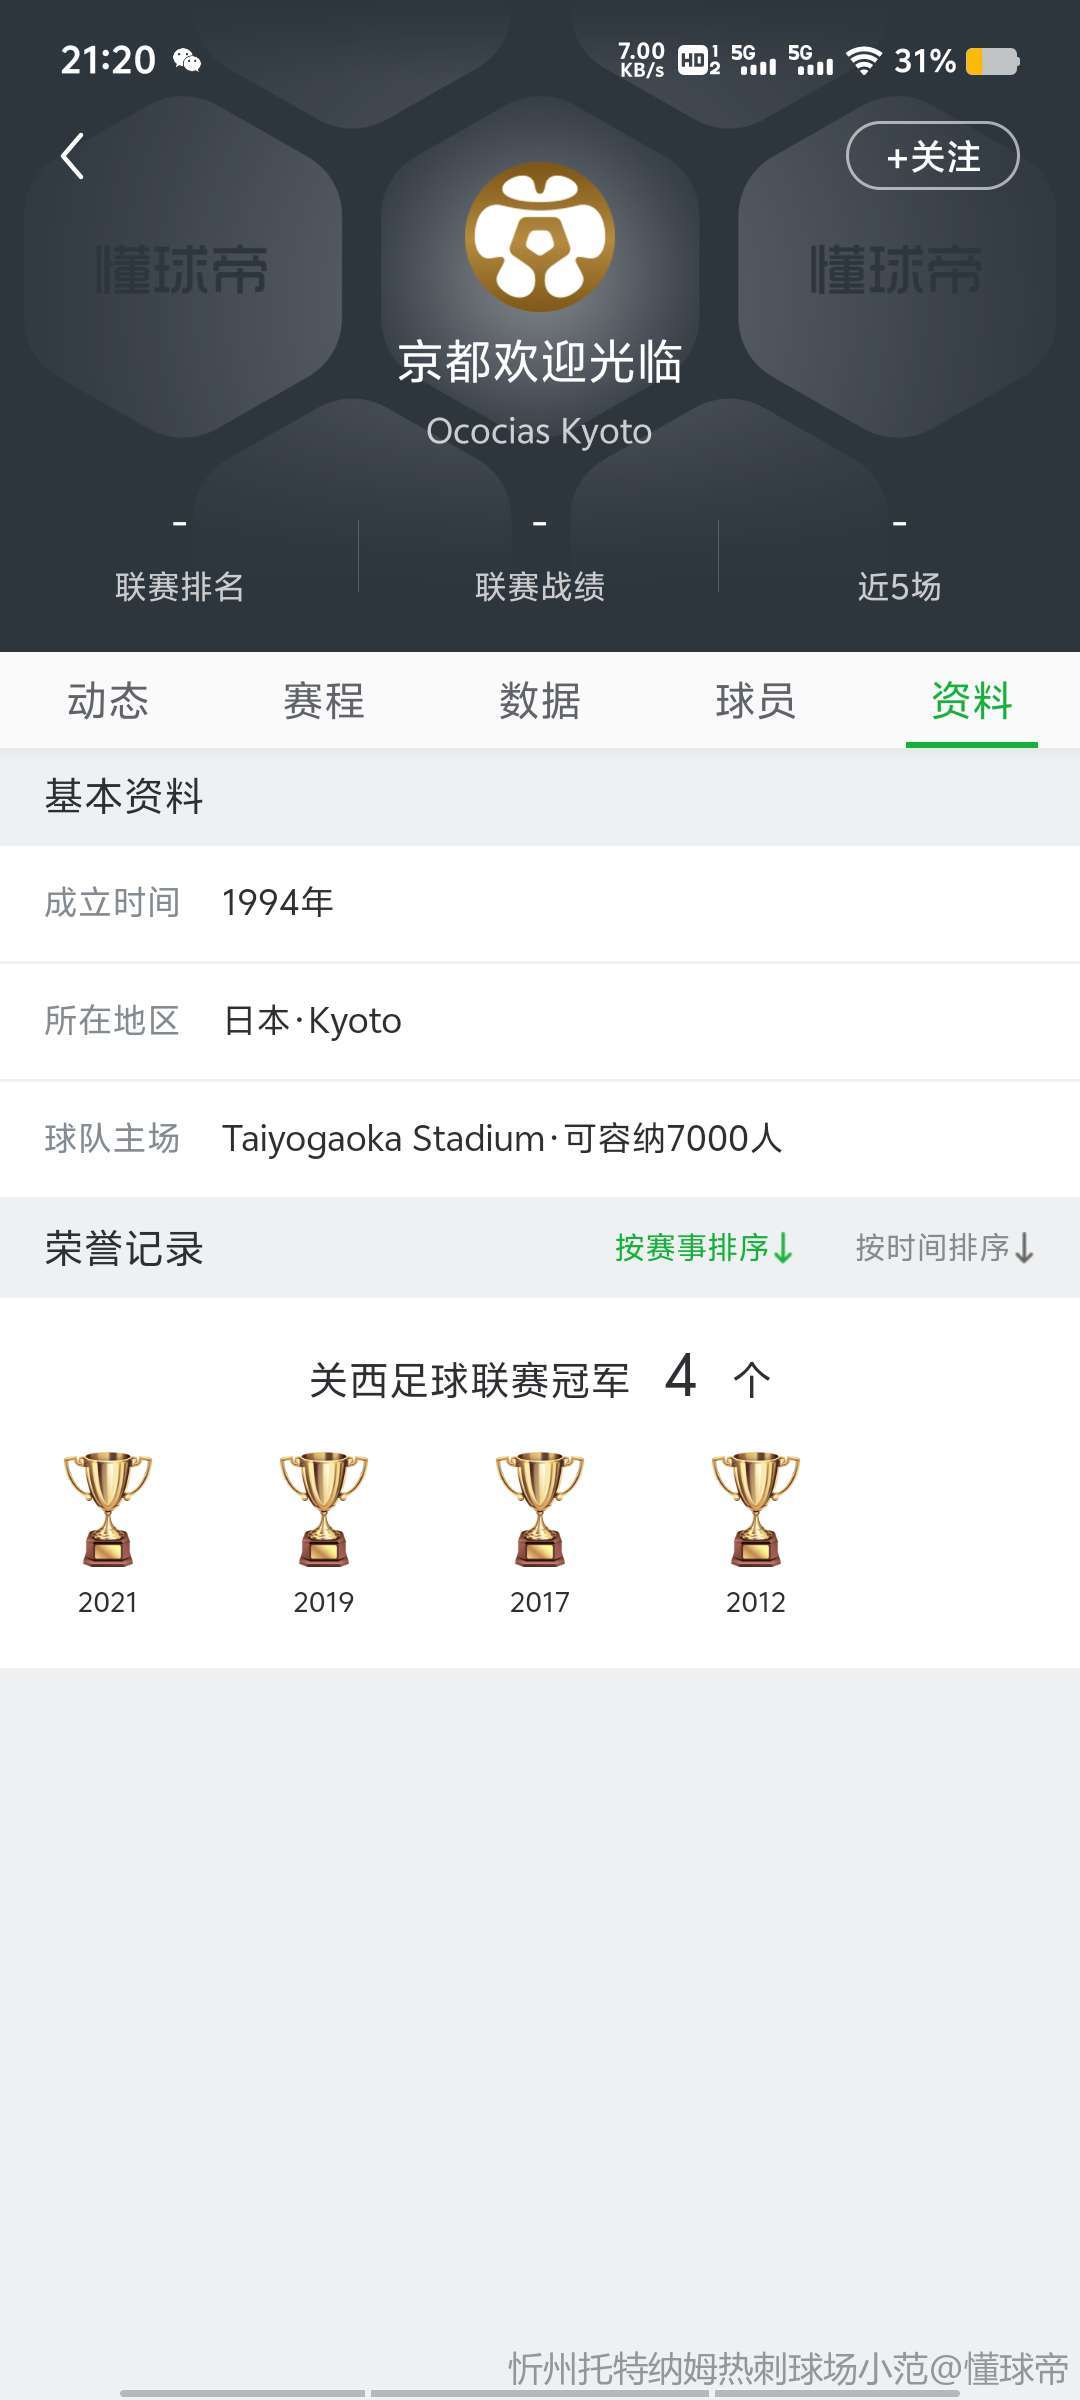Image resolution: width=1080 pixels, height=2400 pixels.
Task: Tap the 2012 trophy icon
Action: [x=756, y=1508]
